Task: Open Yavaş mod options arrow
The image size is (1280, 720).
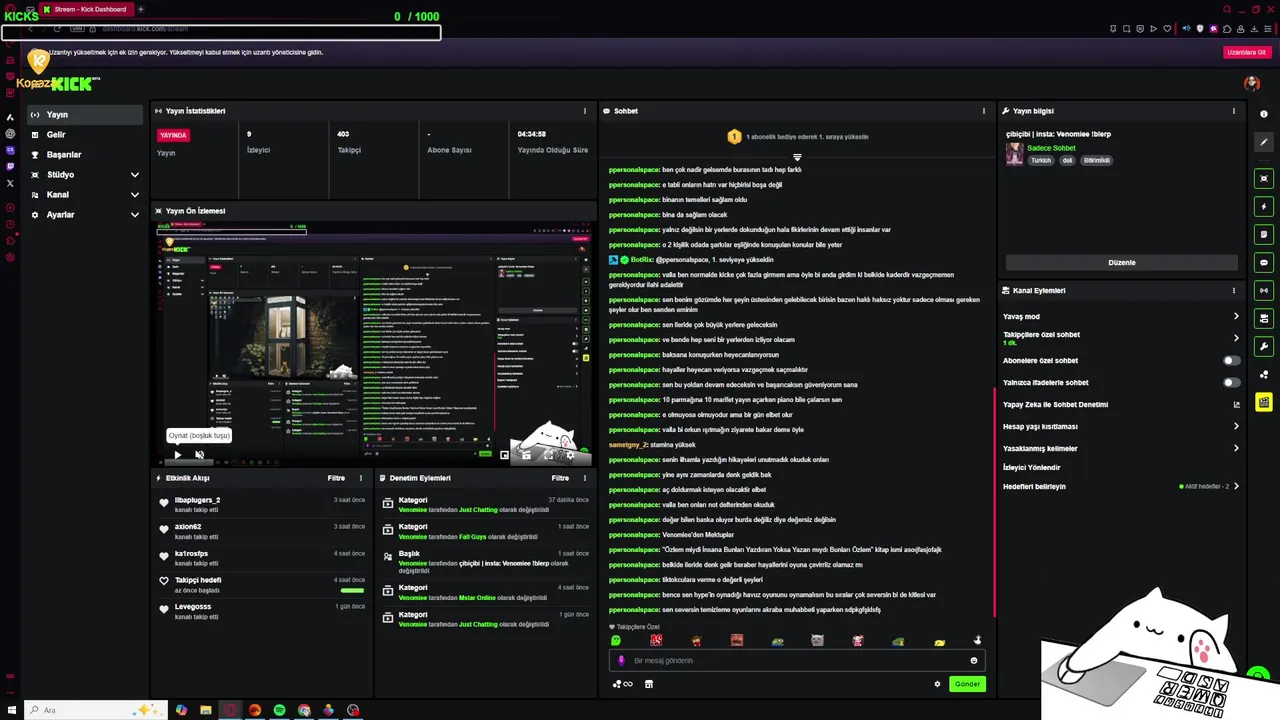Action: [x=1236, y=316]
